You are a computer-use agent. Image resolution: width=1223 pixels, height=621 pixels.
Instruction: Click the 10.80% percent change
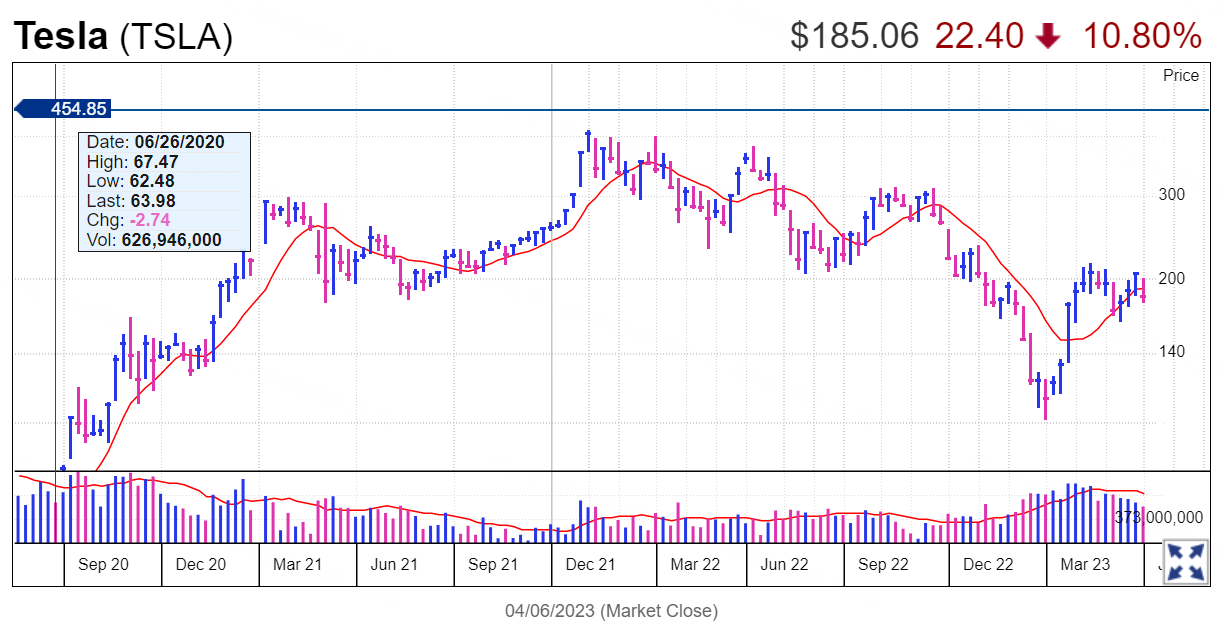click(1142, 36)
